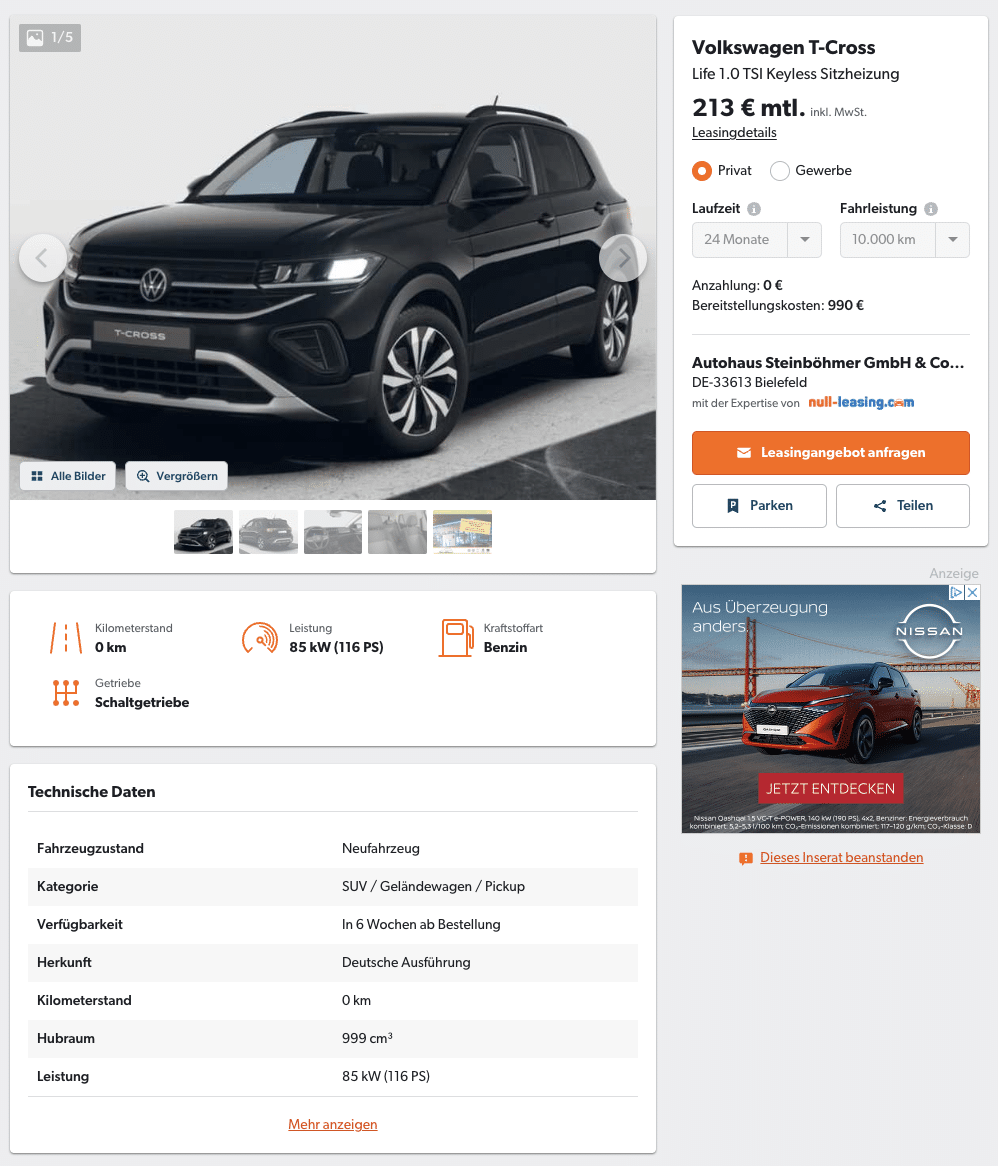Close the Nissan advertisement
The height and width of the screenshot is (1166, 998).
coord(972,592)
